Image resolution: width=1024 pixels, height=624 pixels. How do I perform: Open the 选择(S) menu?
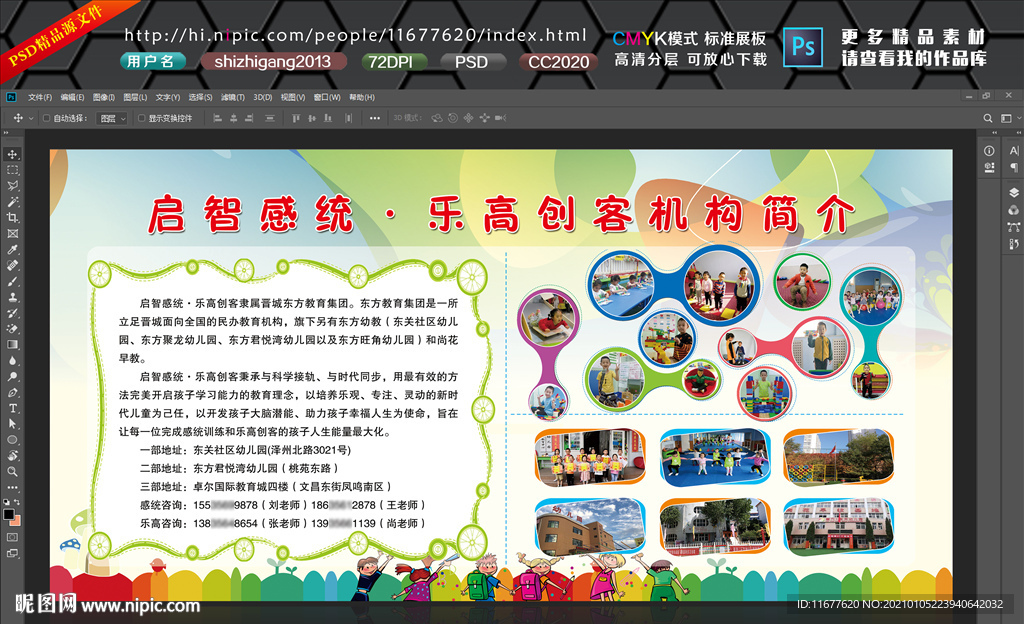coord(200,97)
